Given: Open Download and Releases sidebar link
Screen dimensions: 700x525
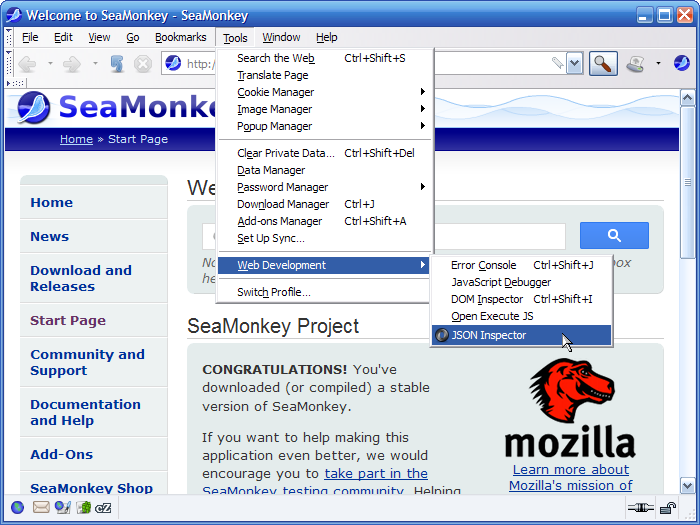Looking at the screenshot, I should pos(81,278).
